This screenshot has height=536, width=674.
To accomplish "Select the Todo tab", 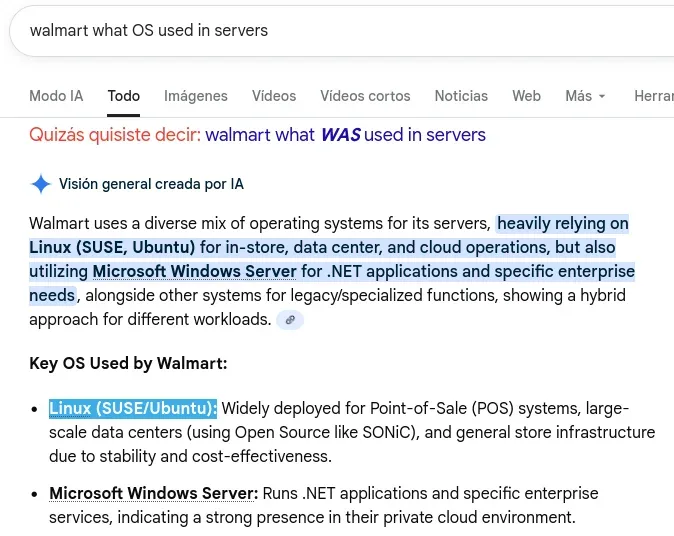I will pyautogui.click(x=123, y=96).
